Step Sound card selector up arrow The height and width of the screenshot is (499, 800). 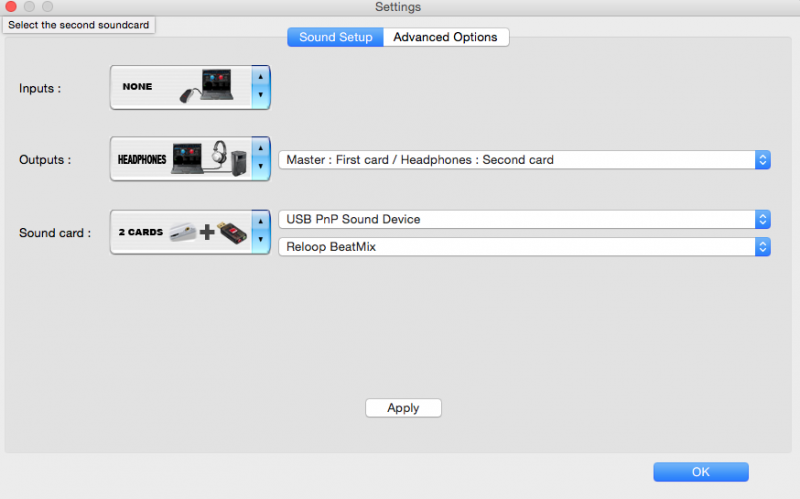click(261, 221)
